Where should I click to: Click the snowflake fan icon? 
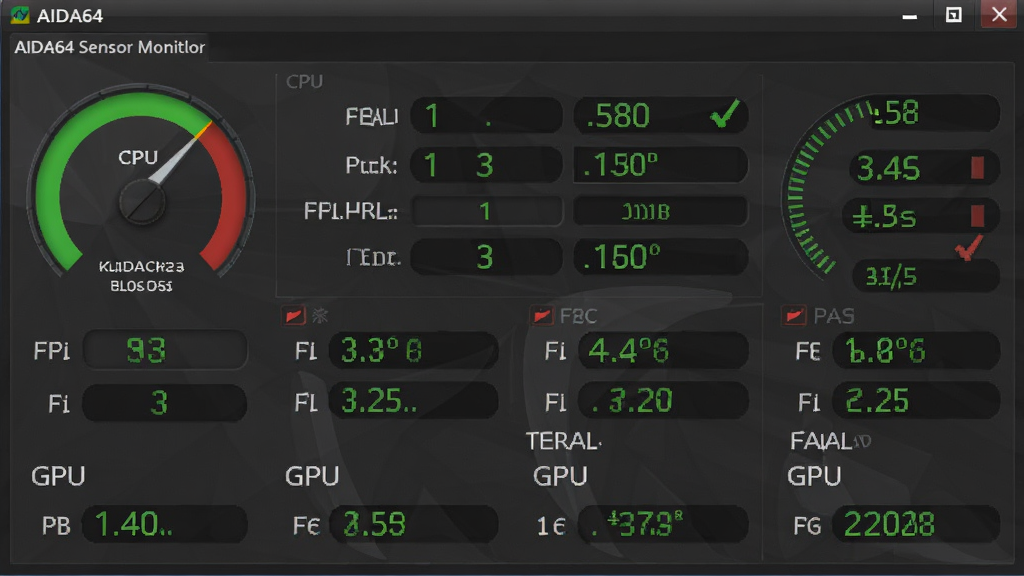320,316
